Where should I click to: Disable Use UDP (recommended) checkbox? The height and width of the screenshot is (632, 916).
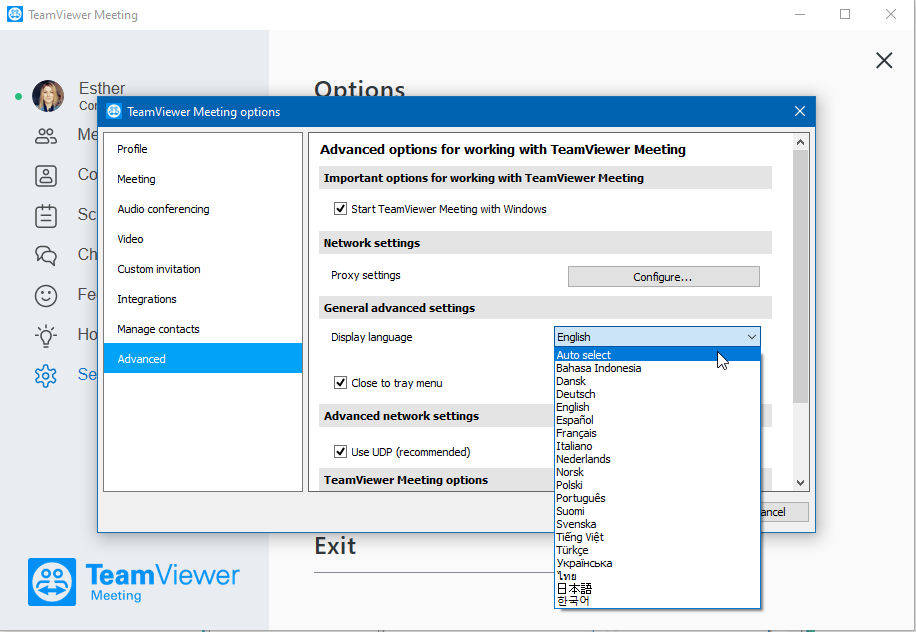pyautogui.click(x=340, y=452)
